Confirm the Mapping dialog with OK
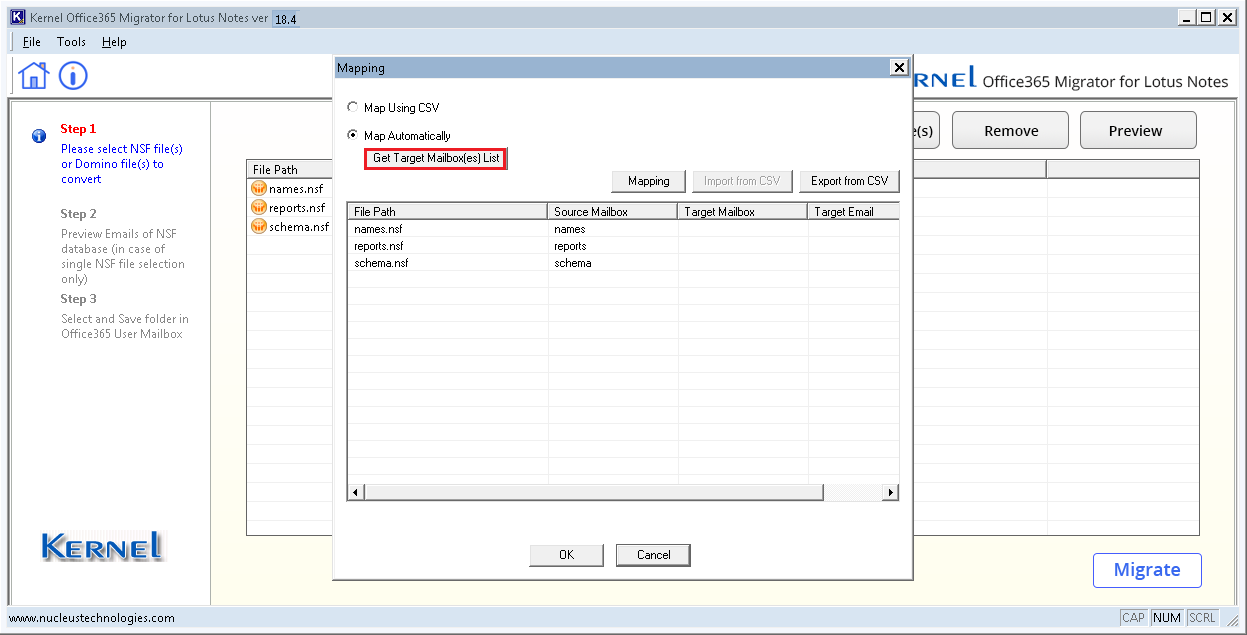Viewport: 1247px width, 635px height. coord(566,555)
